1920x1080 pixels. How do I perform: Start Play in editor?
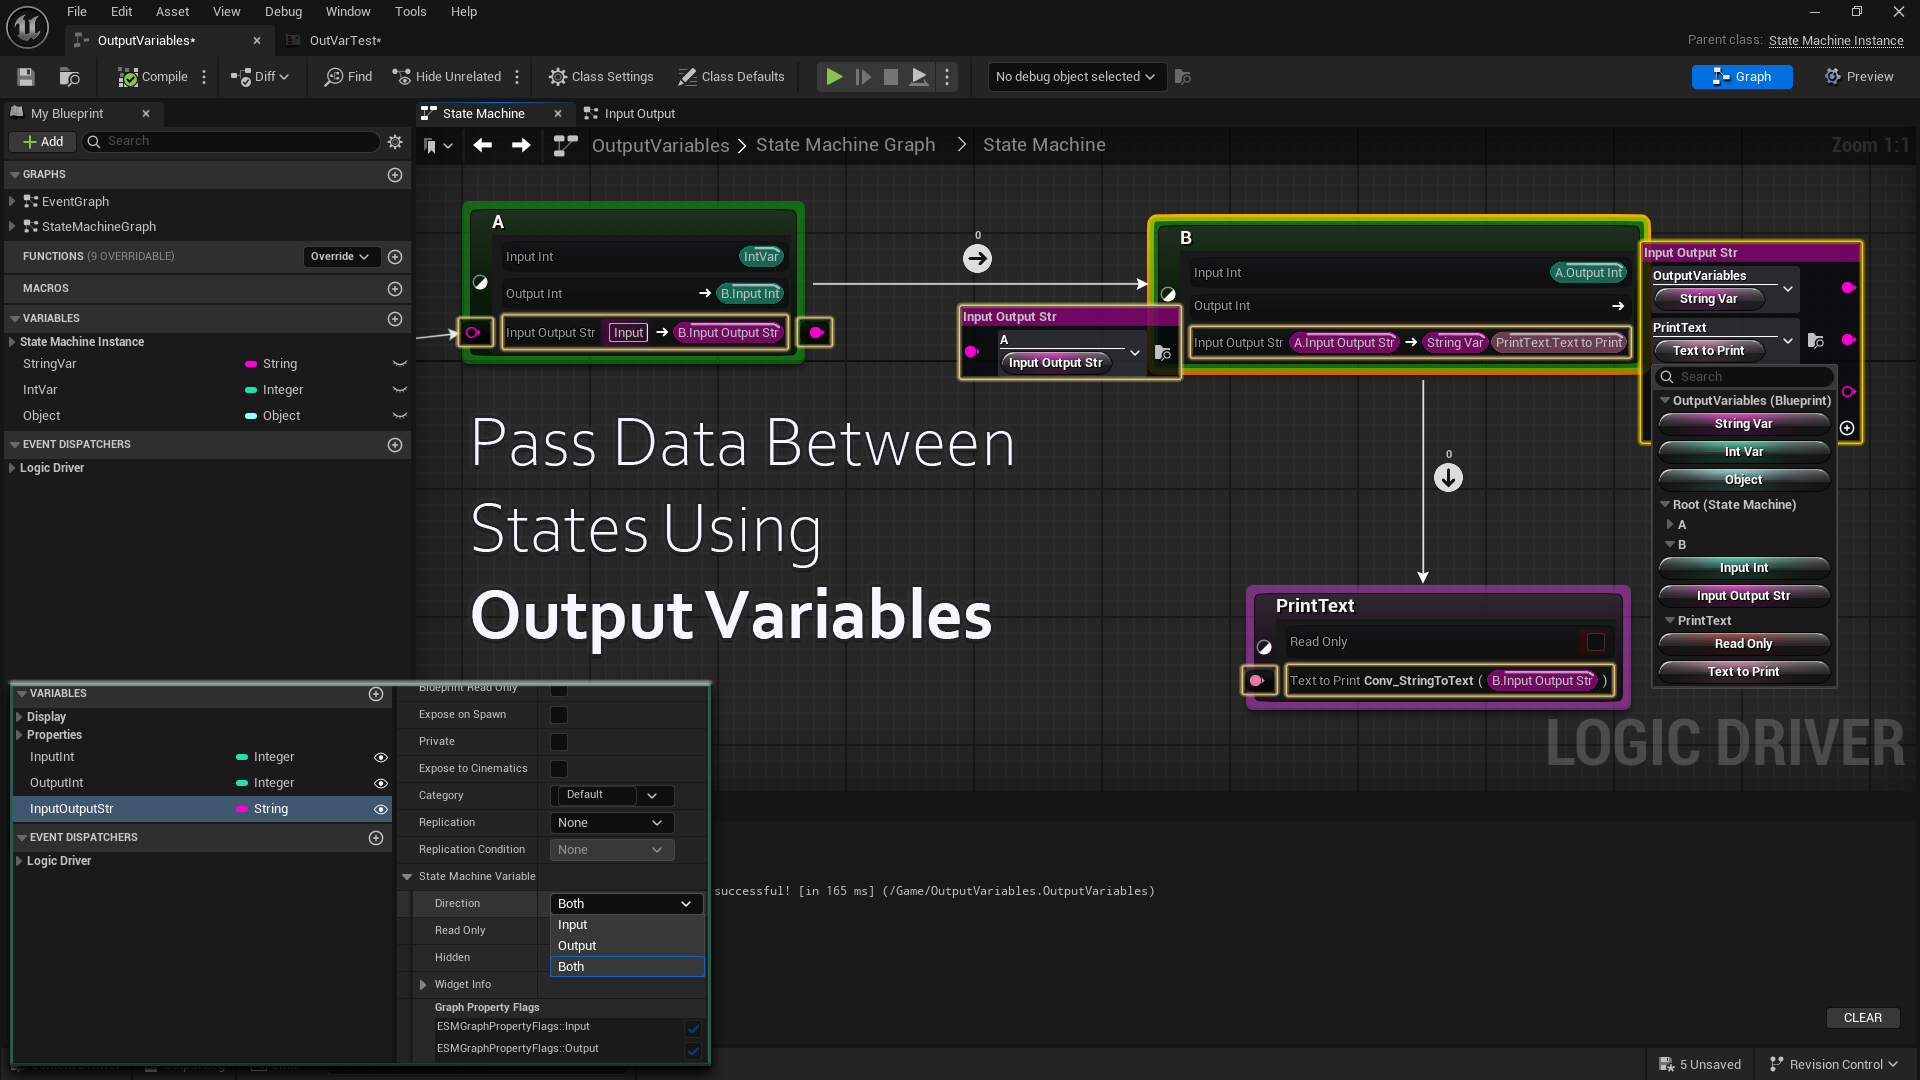click(x=833, y=77)
